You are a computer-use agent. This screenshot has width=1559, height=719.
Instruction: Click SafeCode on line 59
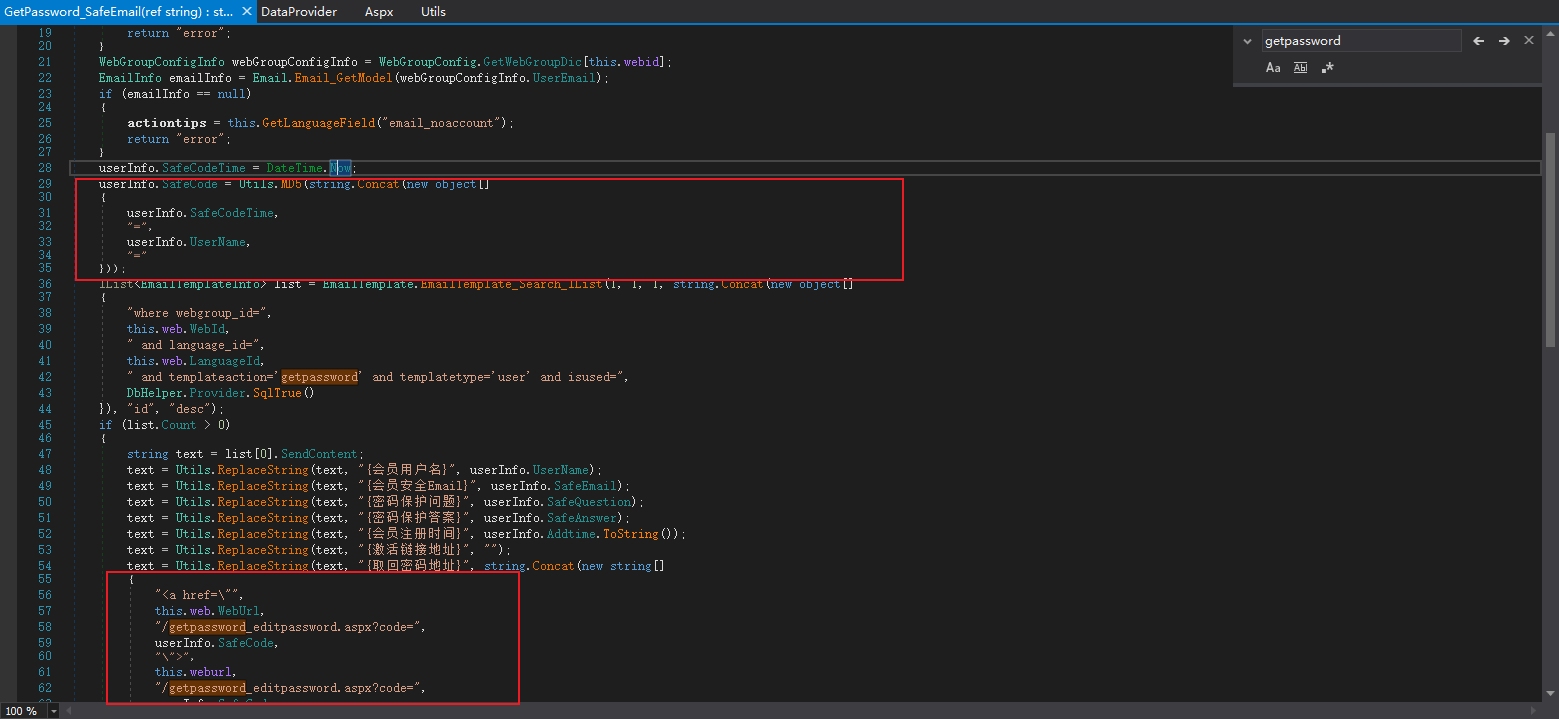click(x=245, y=643)
